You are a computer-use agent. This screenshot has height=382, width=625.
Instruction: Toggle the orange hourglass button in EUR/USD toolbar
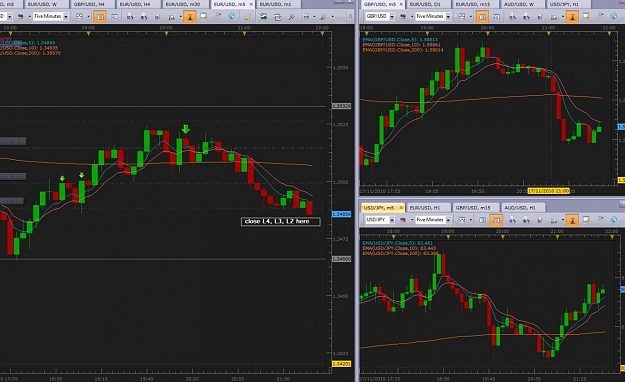click(x=190, y=16)
